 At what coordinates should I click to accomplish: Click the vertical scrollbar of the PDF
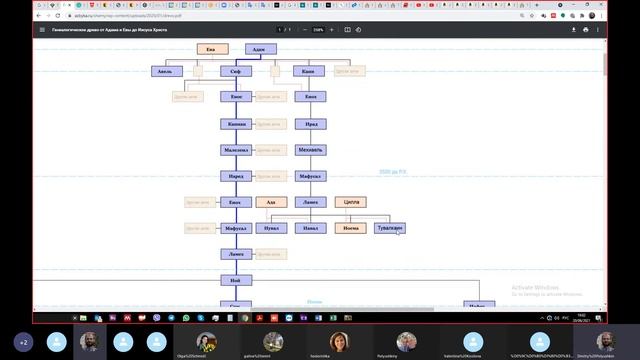[x=604, y=64]
